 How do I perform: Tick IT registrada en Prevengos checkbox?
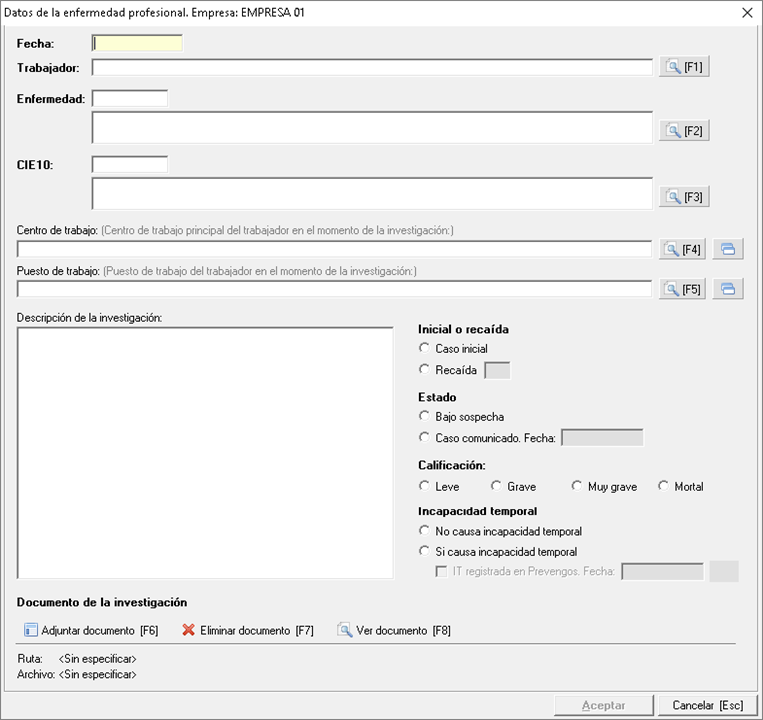point(441,572)
